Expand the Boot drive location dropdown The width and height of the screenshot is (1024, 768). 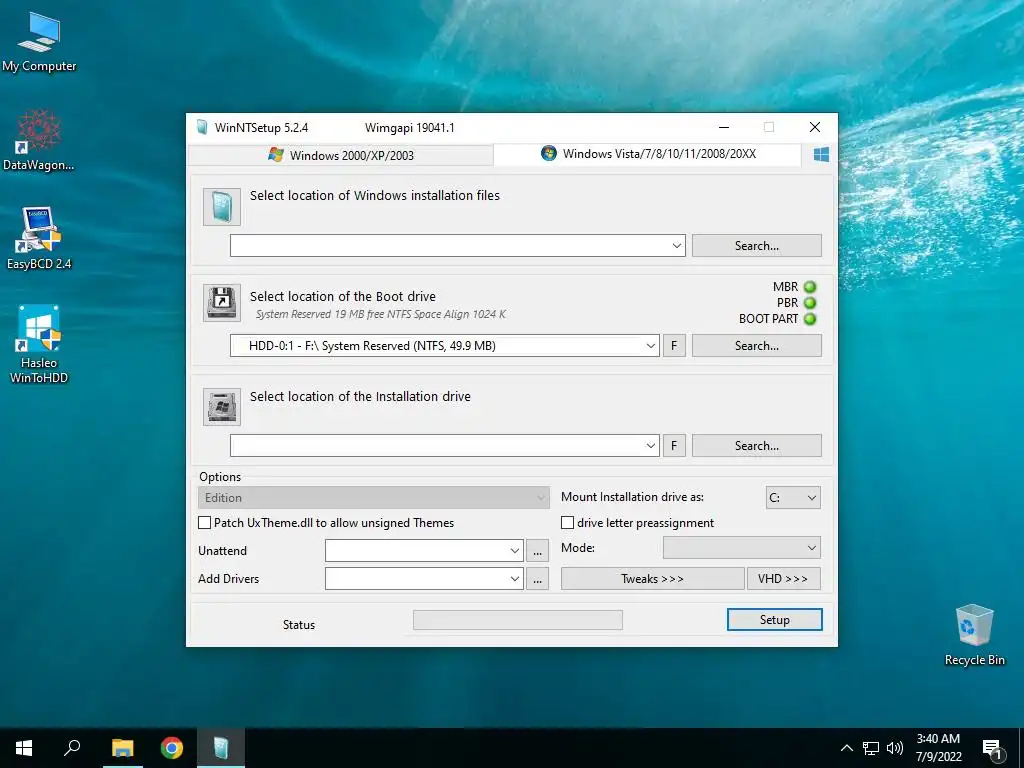click(650, 345)
